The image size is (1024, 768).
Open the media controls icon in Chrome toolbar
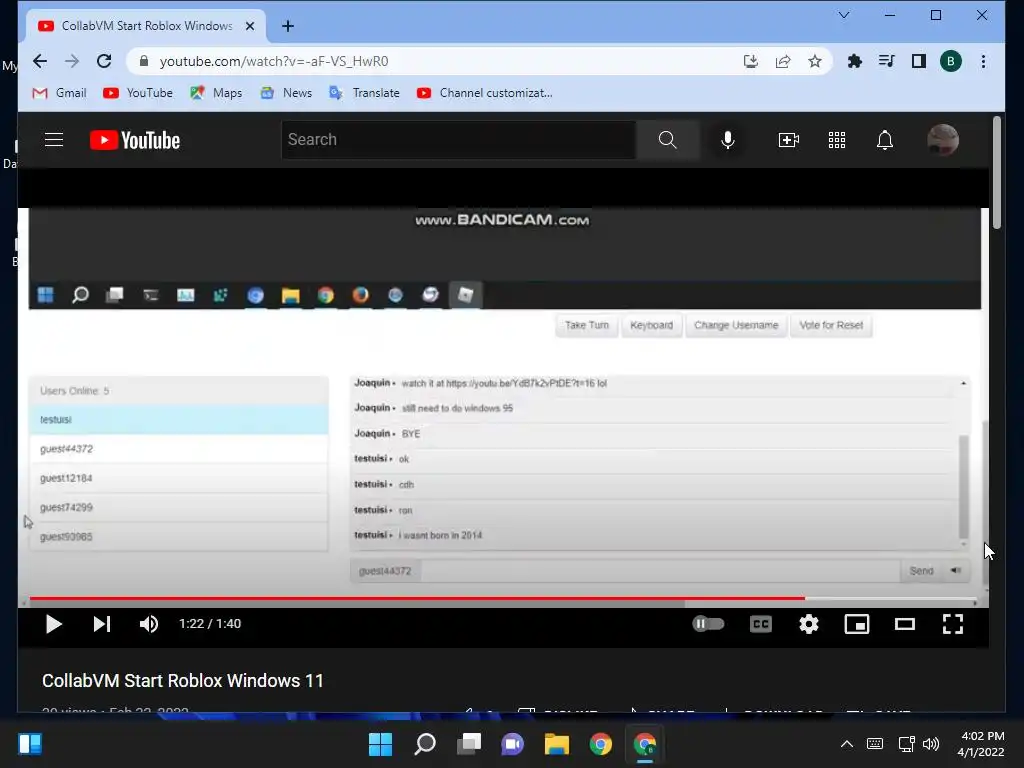coord(886,61)
